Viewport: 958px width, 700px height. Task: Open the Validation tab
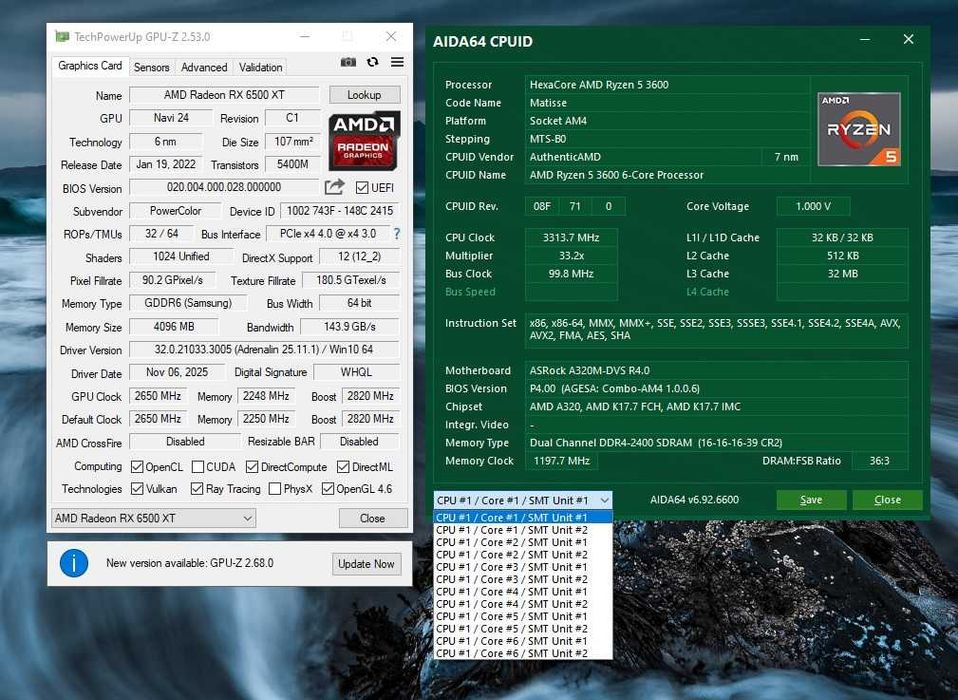point(260,67)
